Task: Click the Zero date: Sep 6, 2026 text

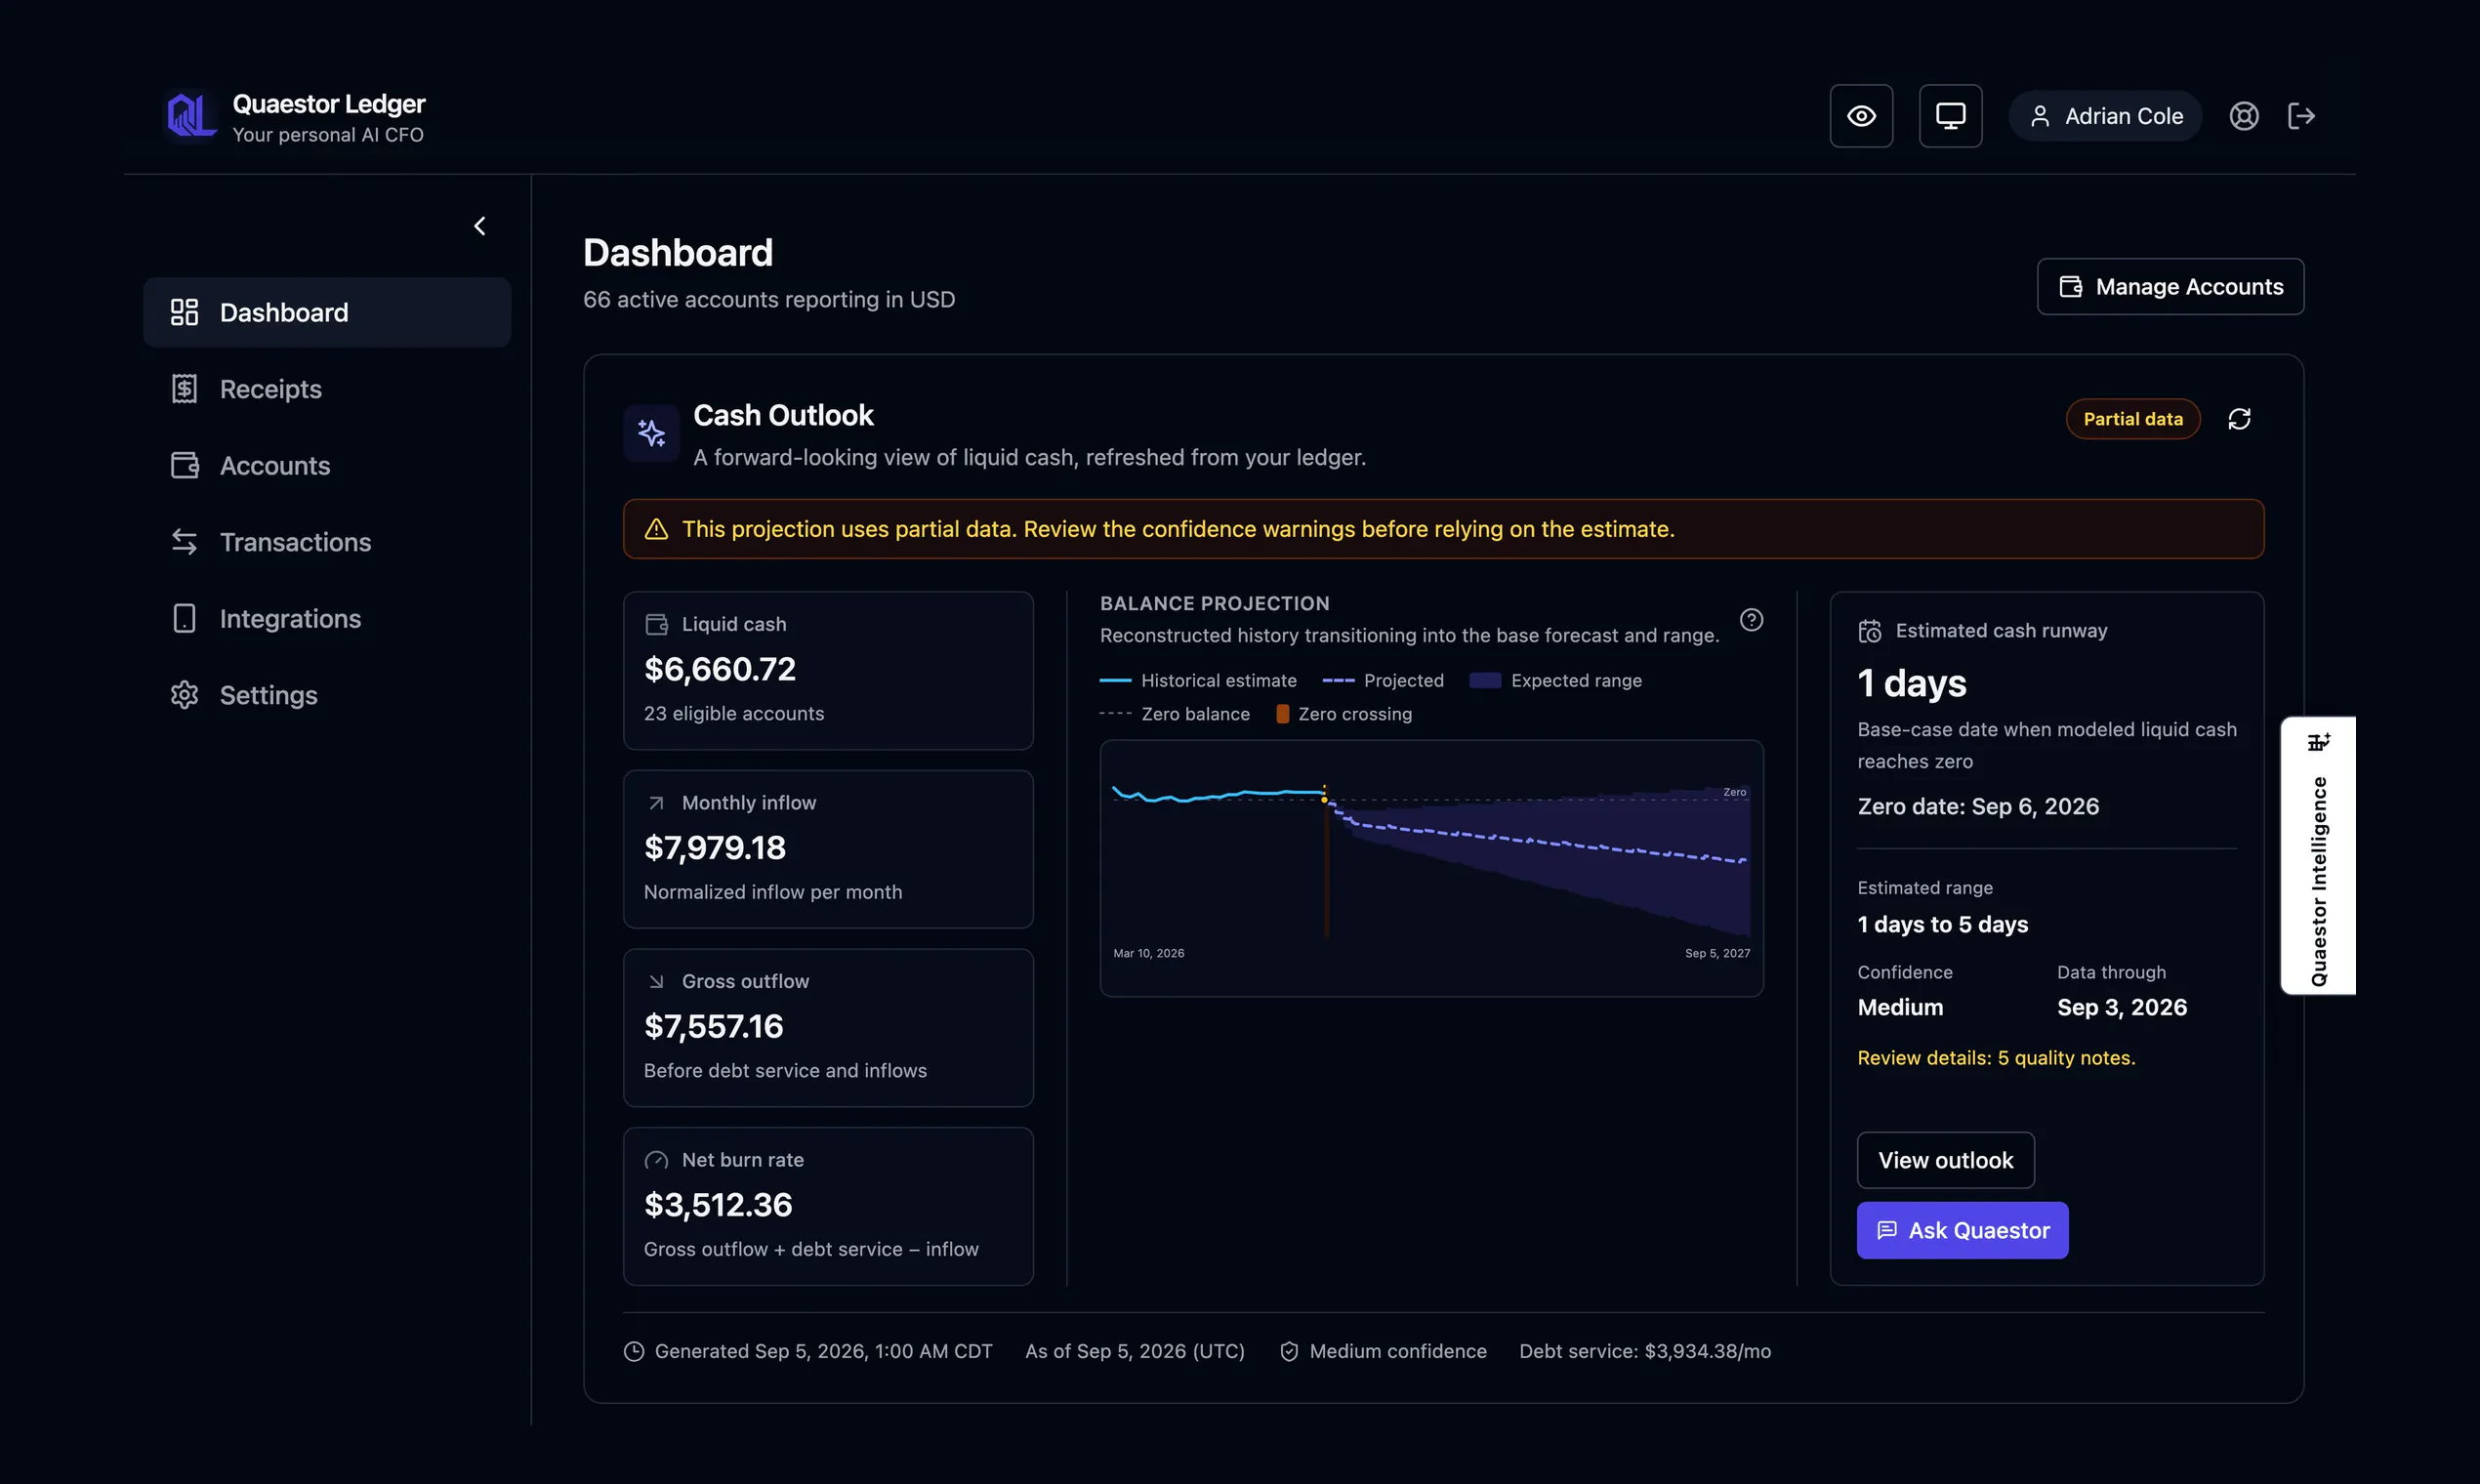Action: point(1978,807)
